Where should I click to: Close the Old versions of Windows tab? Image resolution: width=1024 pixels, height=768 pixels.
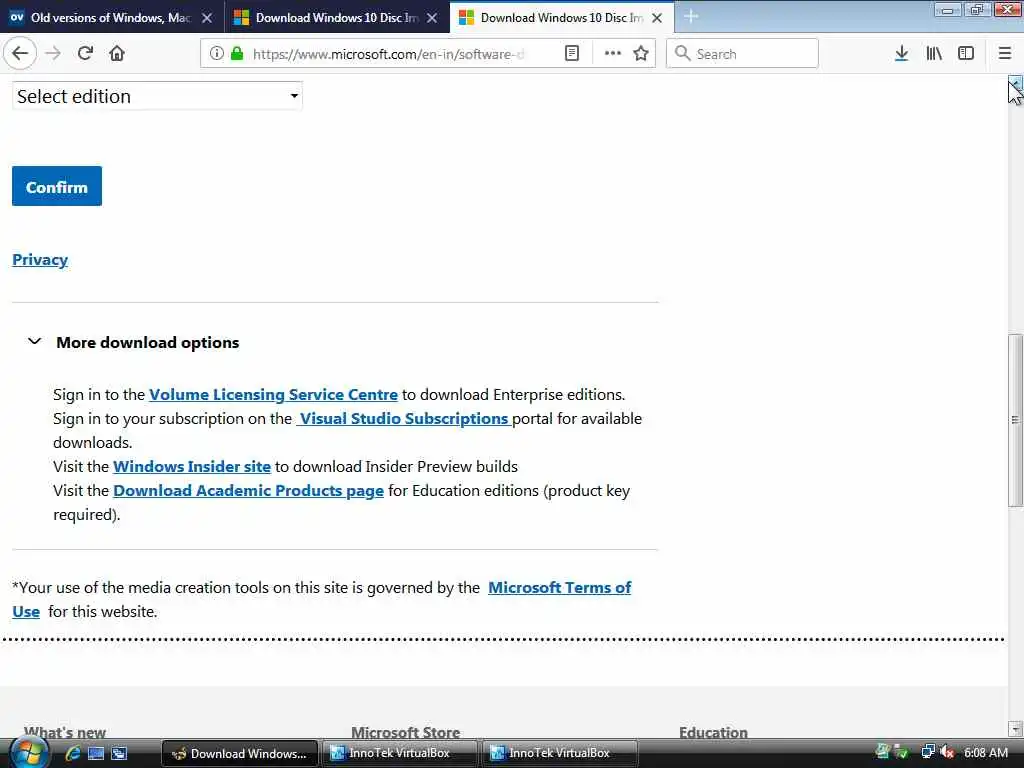(206, 18)
